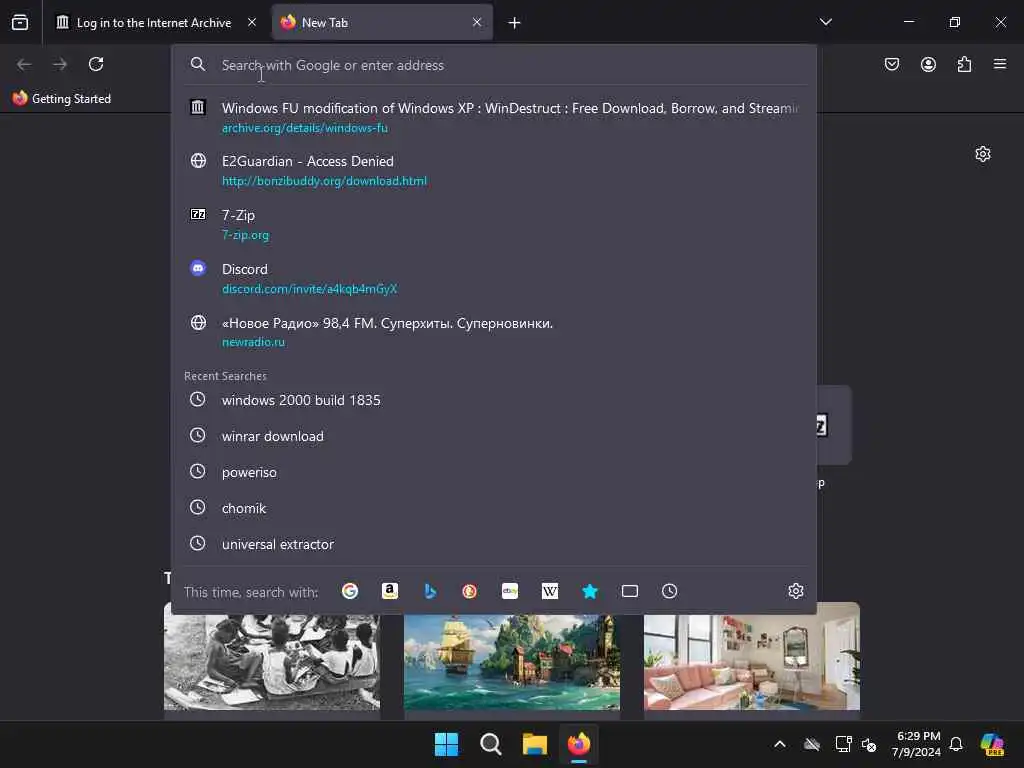1024x768 pixels.
Task: Select the New Tab tab
Action: [382, 22]
